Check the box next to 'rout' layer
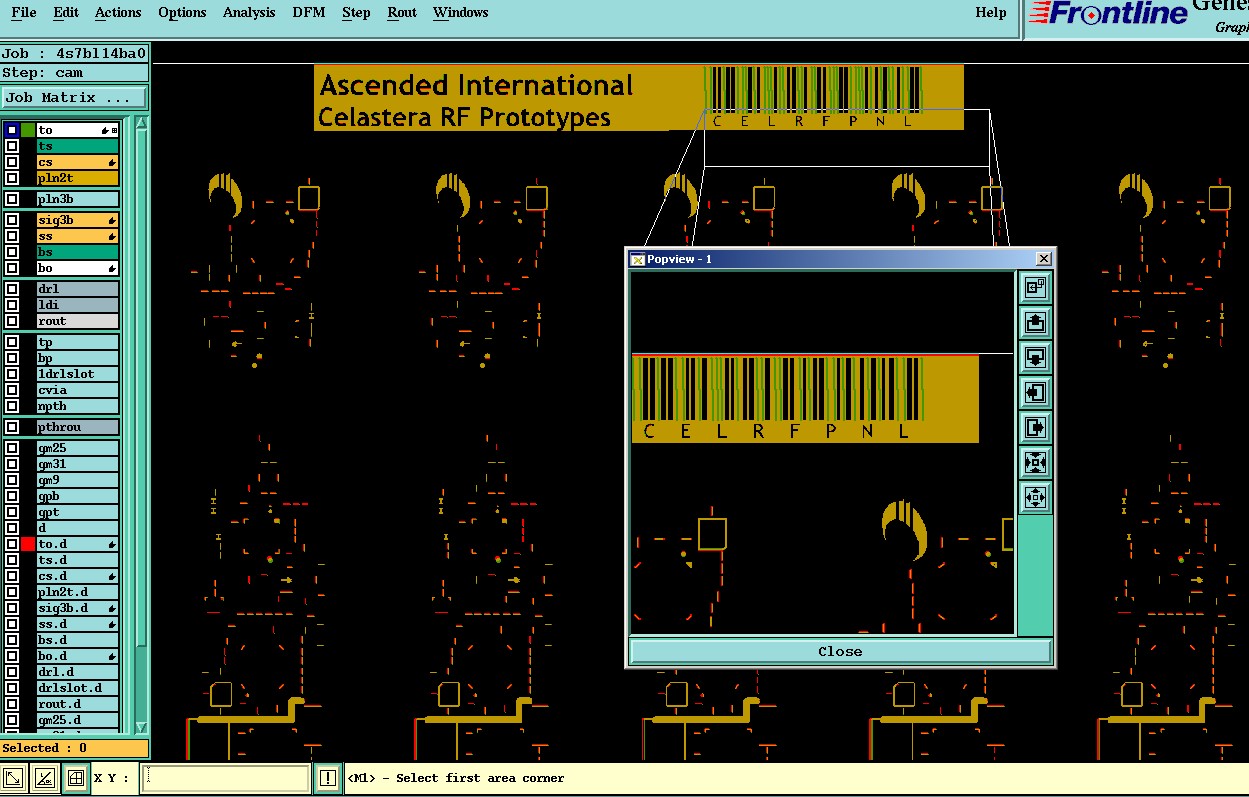This screenshot has width=1249, height=797. tap(12, 321)
